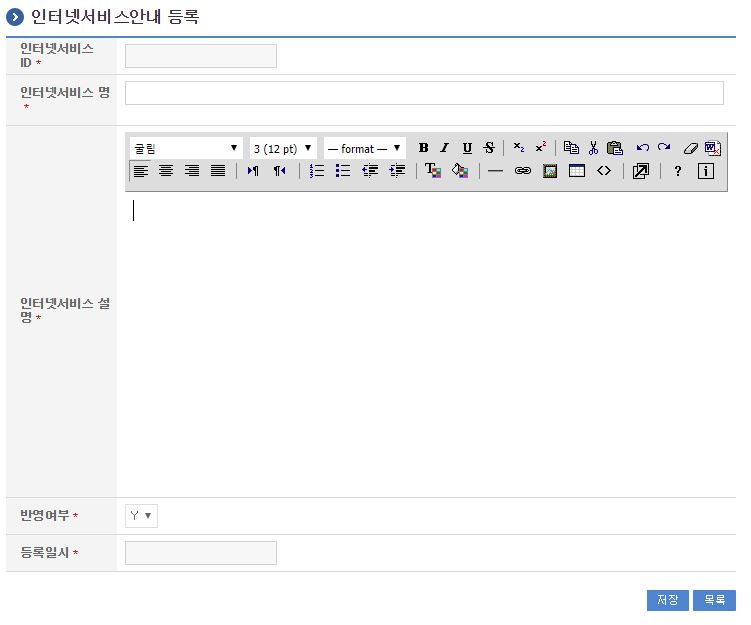Click the insert table icon
The image size is (751, 625).
pyautogui.click(x=577, y=171)
